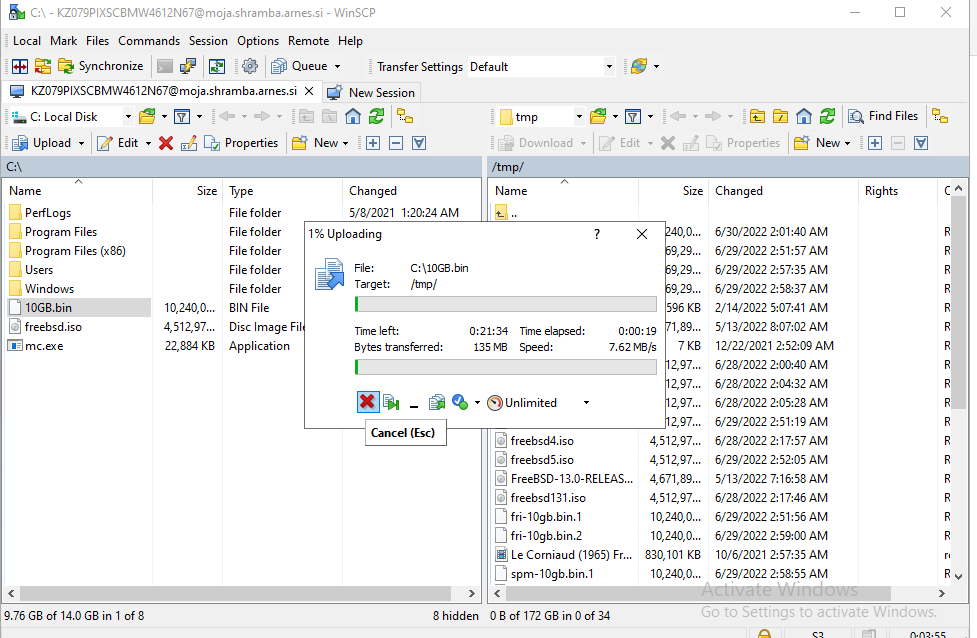Toggle synchronized browsing mode
The image size is (977, 638).
(x=941, y=115)
